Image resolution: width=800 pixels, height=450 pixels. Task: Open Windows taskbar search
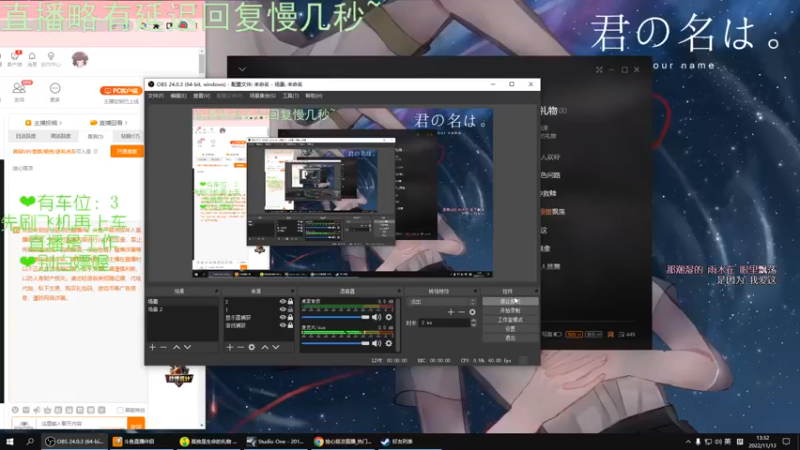(30, 441)
